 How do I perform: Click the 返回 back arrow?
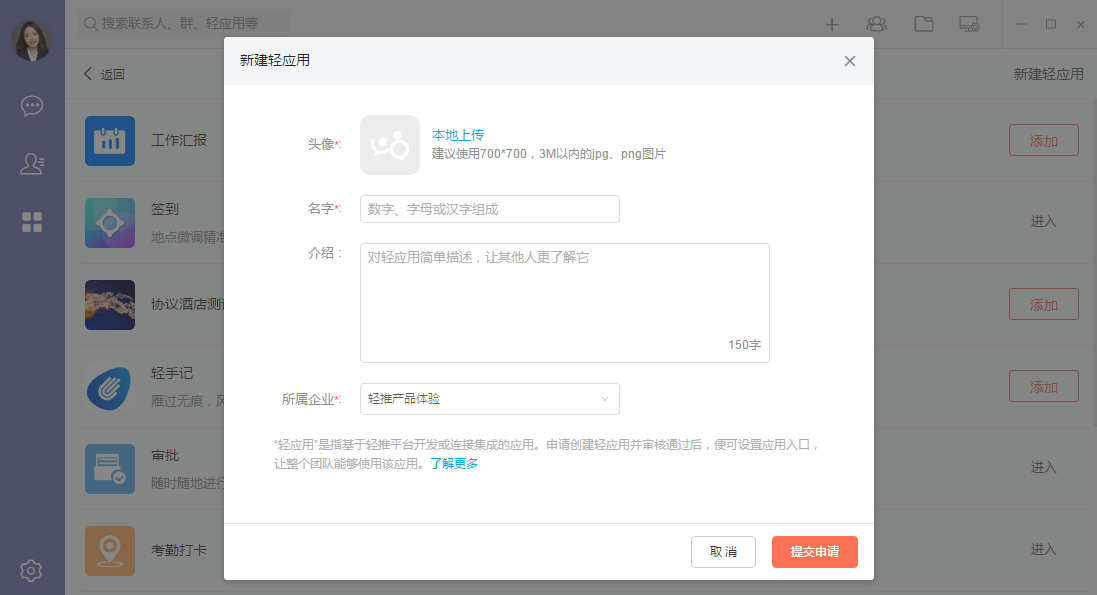98,73
